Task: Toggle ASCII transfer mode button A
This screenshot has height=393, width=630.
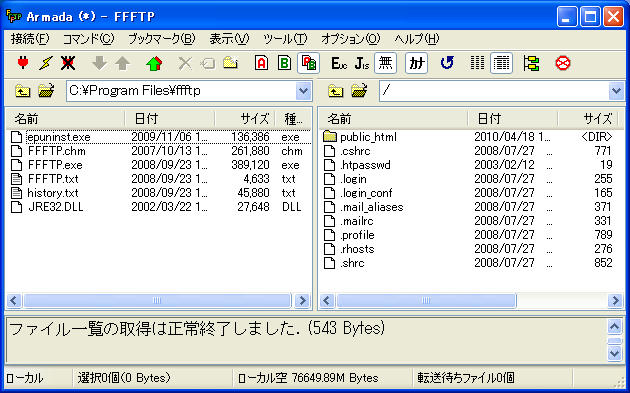Action: click(x=261, y=63)
